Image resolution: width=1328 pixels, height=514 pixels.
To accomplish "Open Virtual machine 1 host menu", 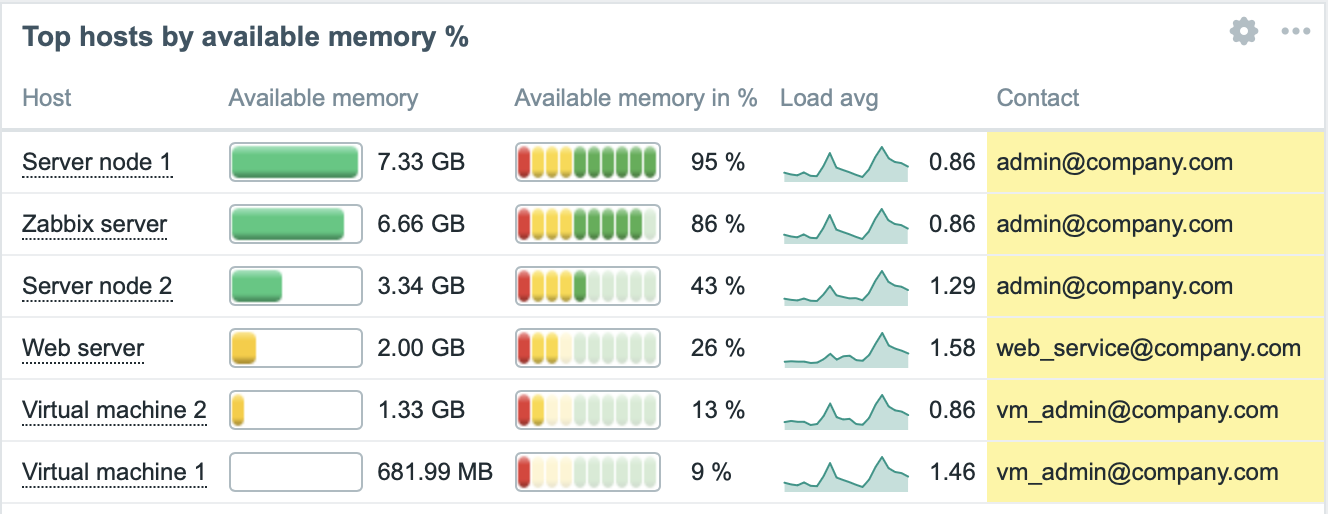I will click(114, 472).
